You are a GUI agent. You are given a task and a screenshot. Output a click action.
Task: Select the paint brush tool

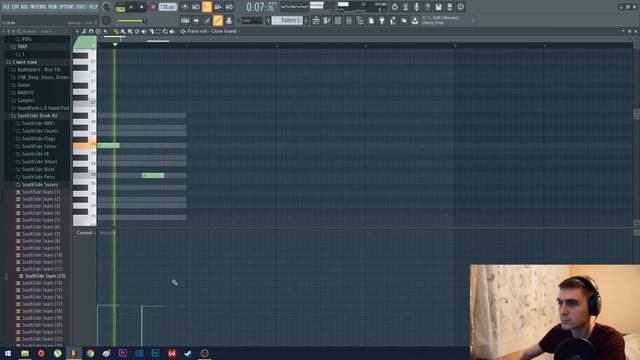point(123,31)
